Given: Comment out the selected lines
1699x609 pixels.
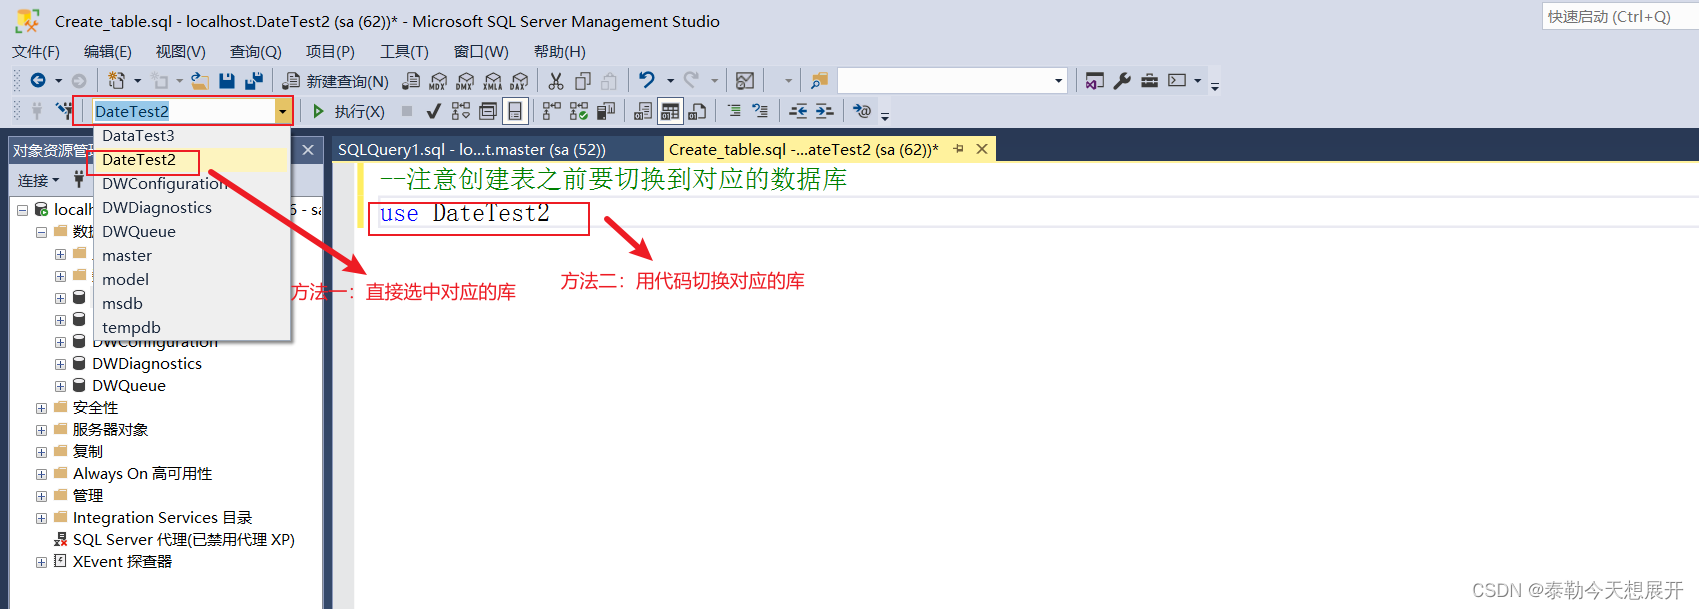Looking at the screenshot, I should 734,111.
